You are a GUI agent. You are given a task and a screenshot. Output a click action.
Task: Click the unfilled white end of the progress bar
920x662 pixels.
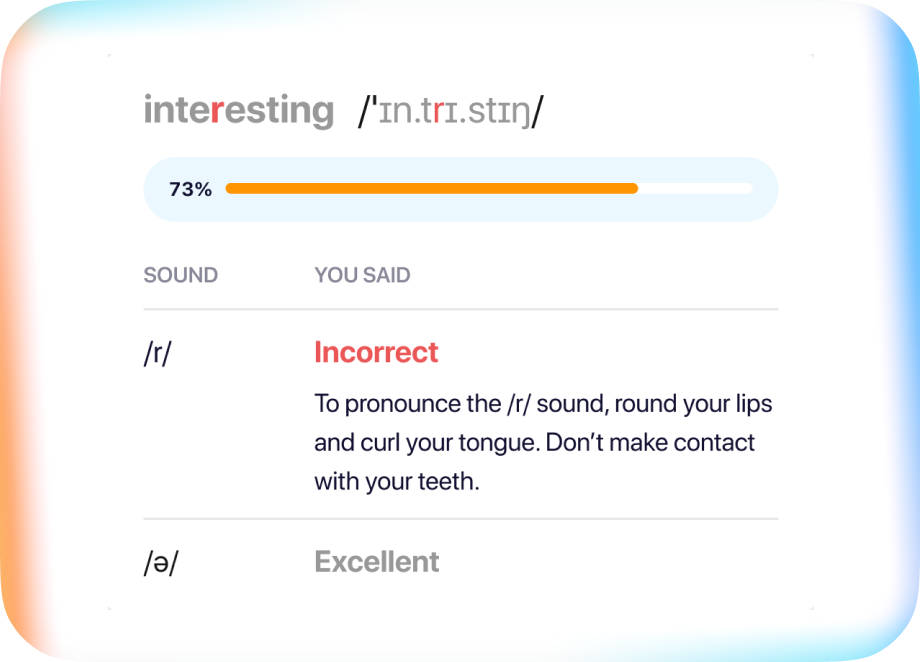(x=696, y=188)
